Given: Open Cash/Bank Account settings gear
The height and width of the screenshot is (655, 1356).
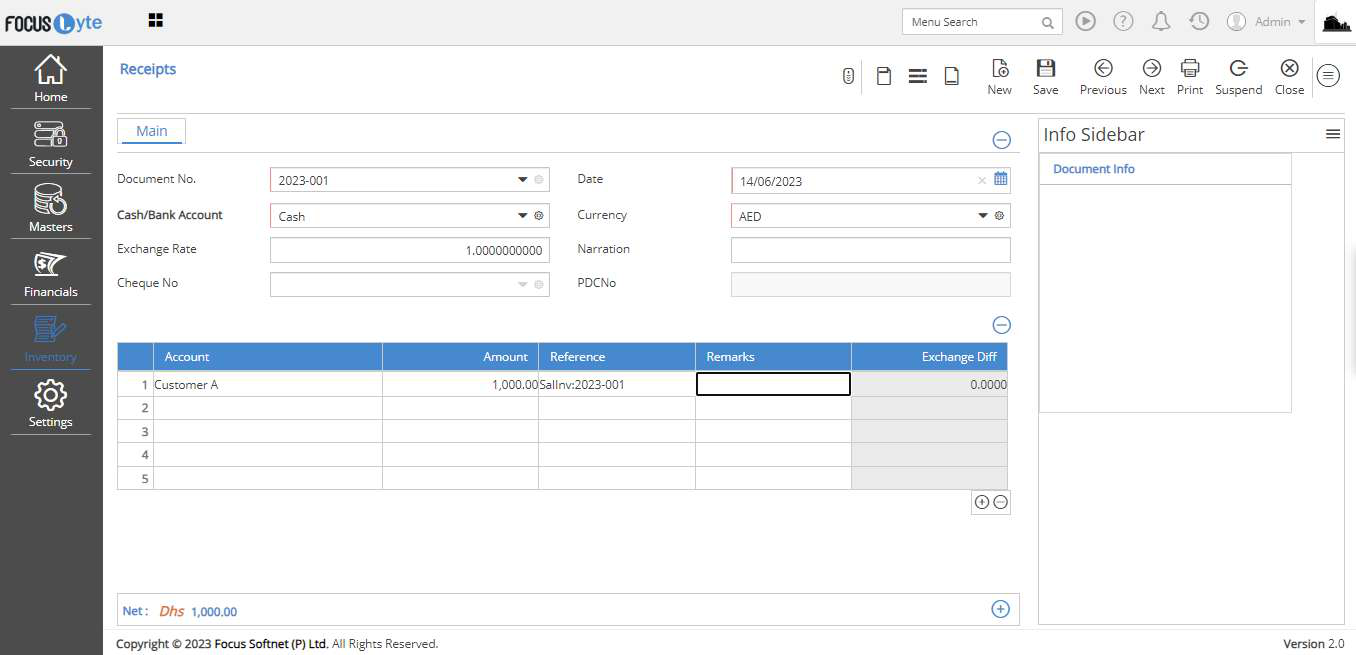Looking at the screenshot, I should pos(539,215).
